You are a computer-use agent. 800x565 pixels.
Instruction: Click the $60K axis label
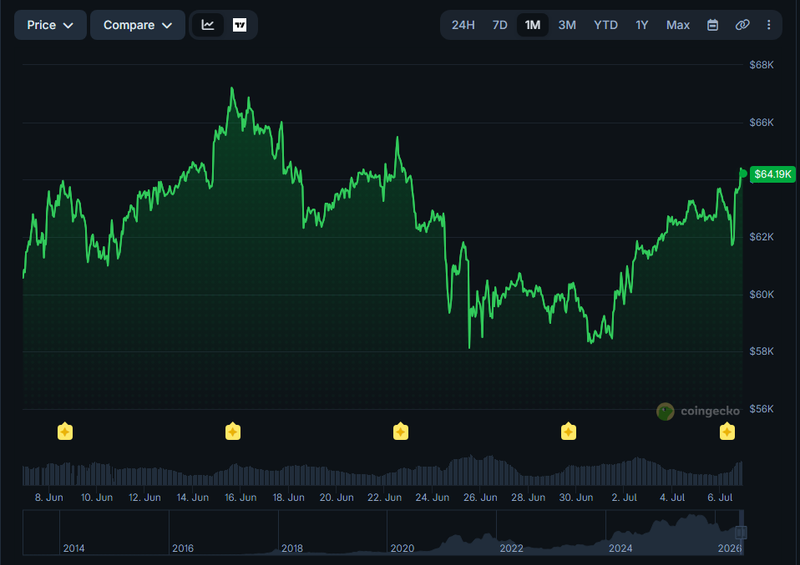pos(761,294)
